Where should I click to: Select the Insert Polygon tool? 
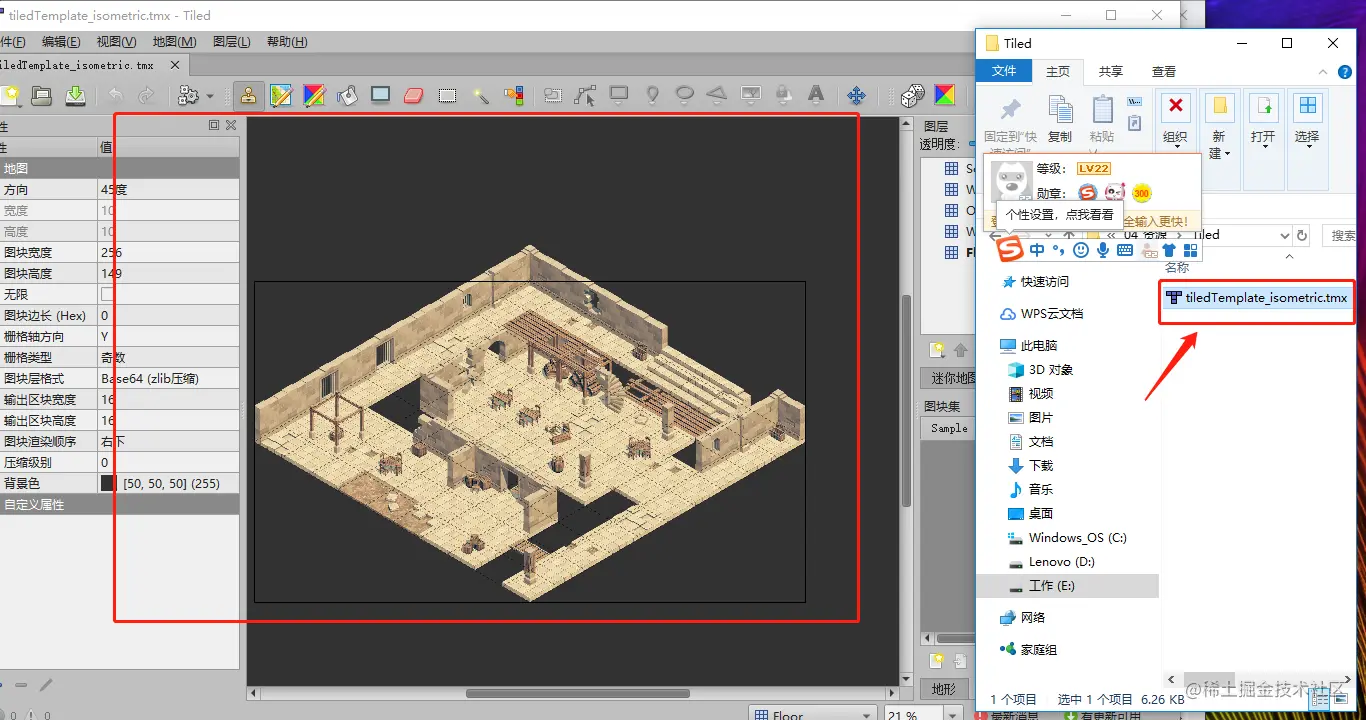(x=717, y=96)
